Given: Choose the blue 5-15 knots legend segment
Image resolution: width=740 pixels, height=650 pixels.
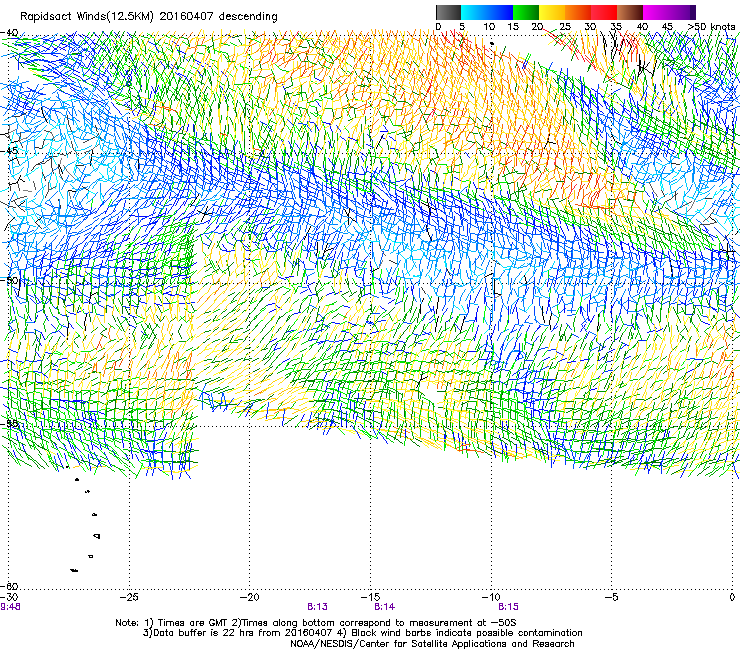Looking at the screenshot, I should (x=487, y=12).
